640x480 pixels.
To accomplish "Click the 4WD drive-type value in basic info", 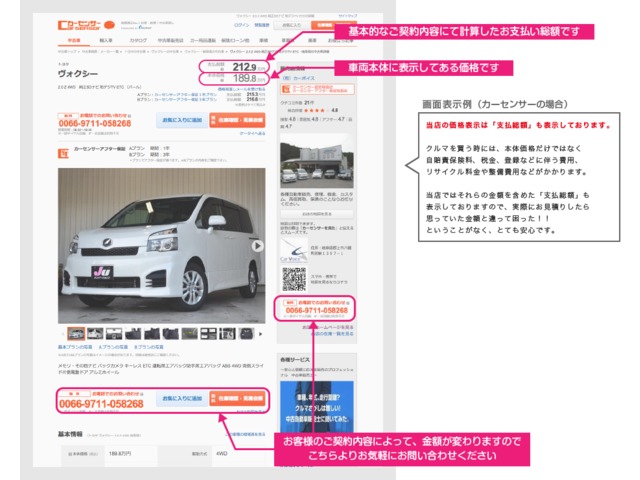I will click(x=222, y=453).
